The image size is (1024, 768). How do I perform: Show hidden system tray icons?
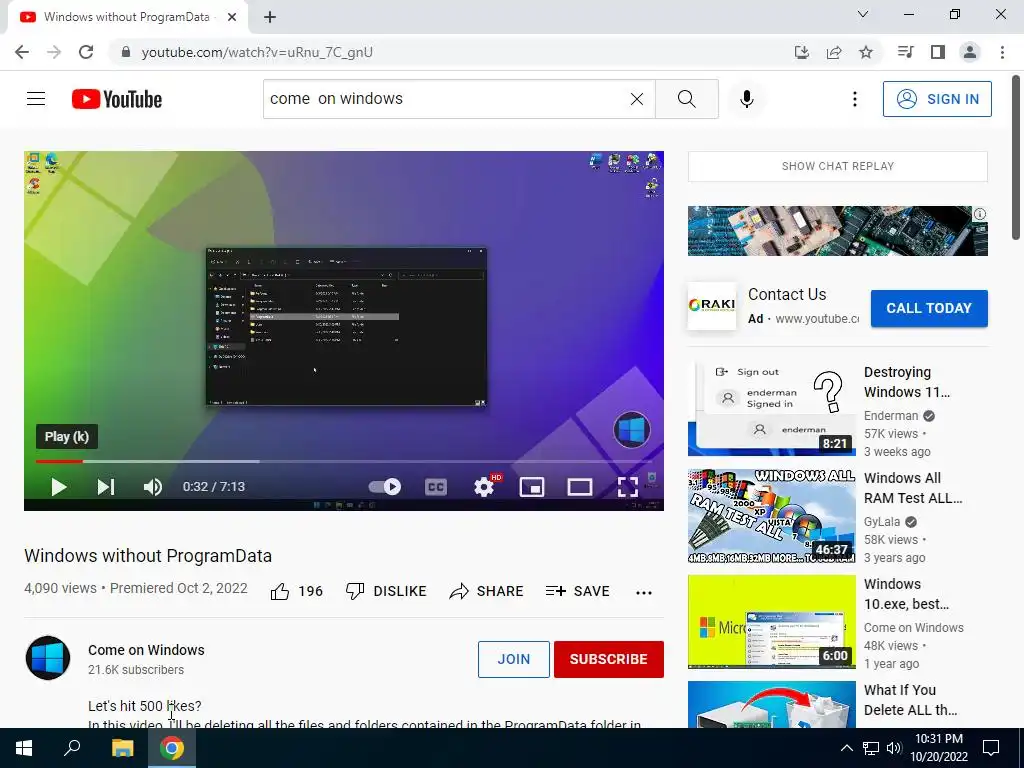[846, 748]
